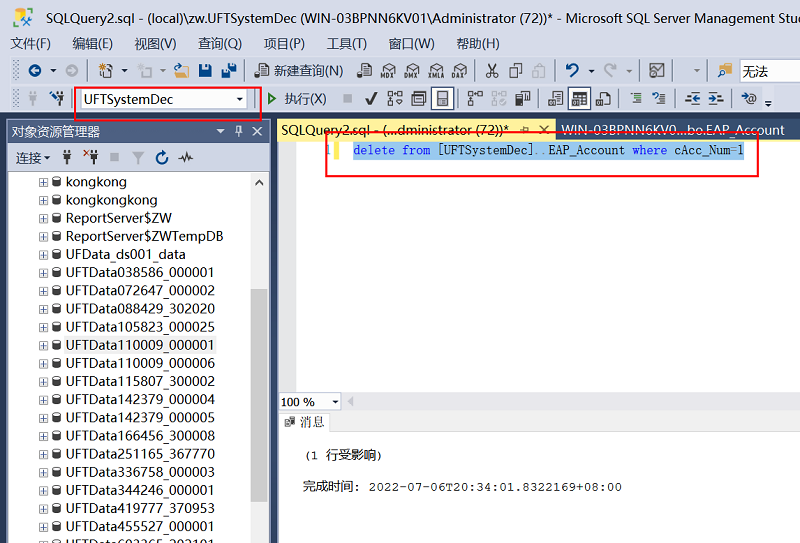The width and height of the screenshot is (800, 543).
Task: Select results to text mode
Action: point(555,98)
